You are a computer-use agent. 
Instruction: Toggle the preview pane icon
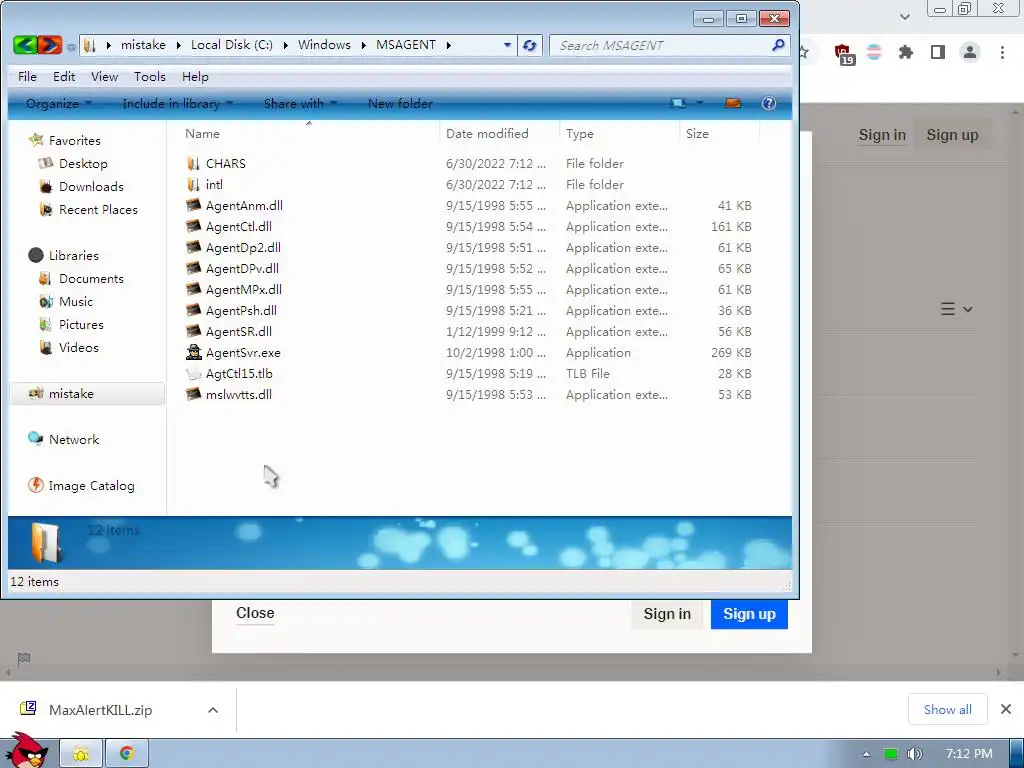click(733, 103)
